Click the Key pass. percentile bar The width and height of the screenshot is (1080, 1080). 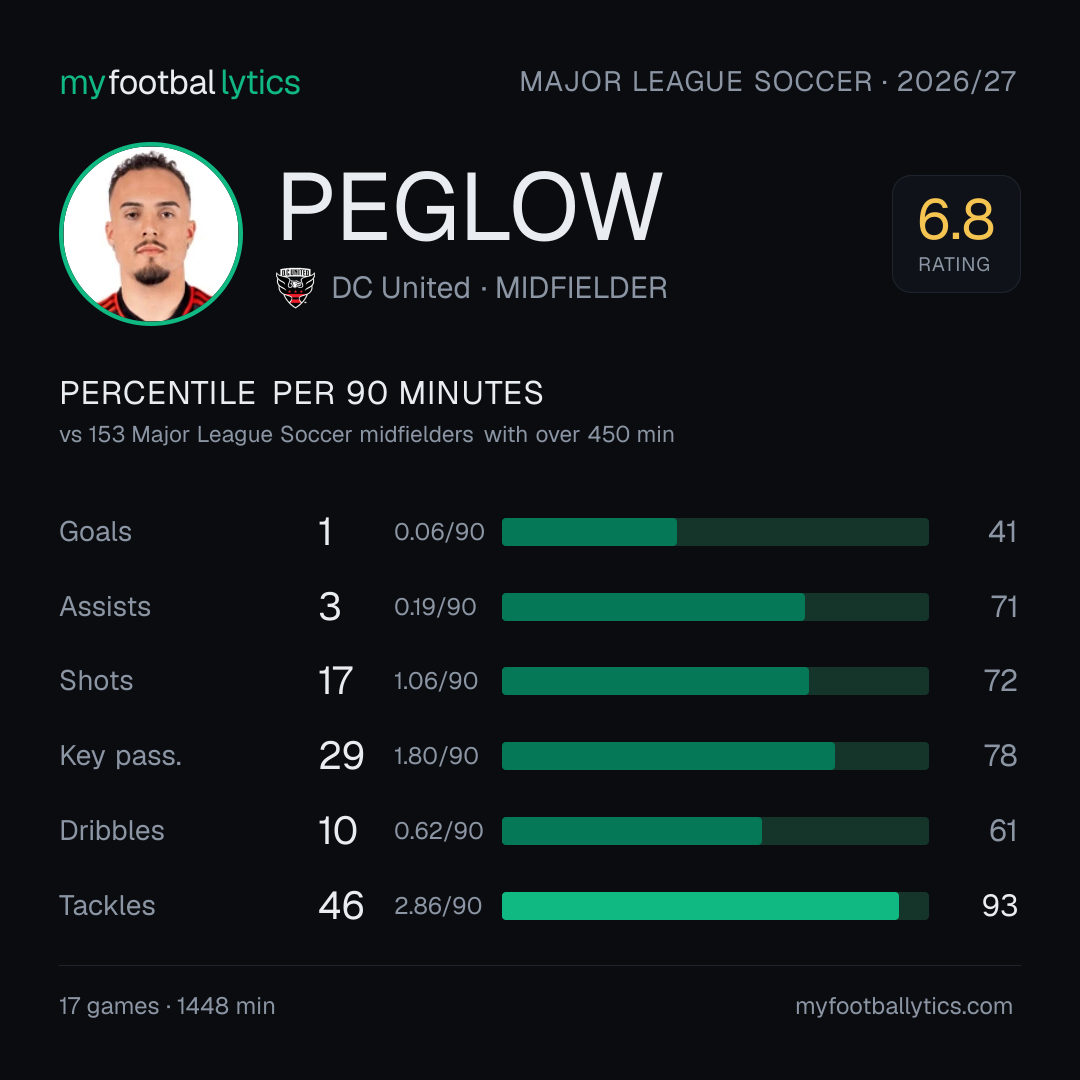coord(715,756)
